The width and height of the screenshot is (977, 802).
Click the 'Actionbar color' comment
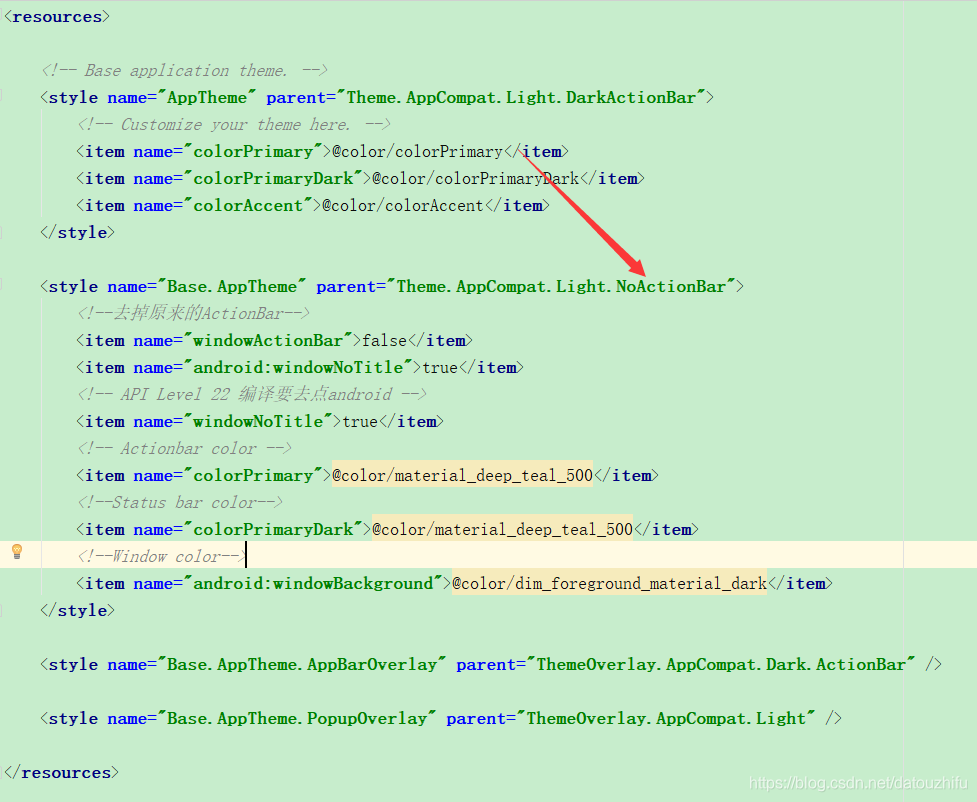(184, 449)
